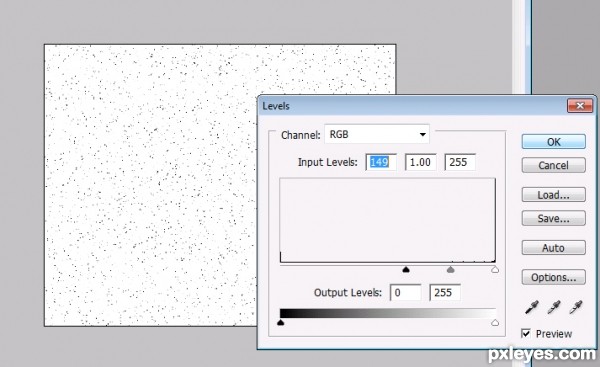Toggle the Preview checkbox
This screenshot has width=600, height=367.
pos(526,333)
